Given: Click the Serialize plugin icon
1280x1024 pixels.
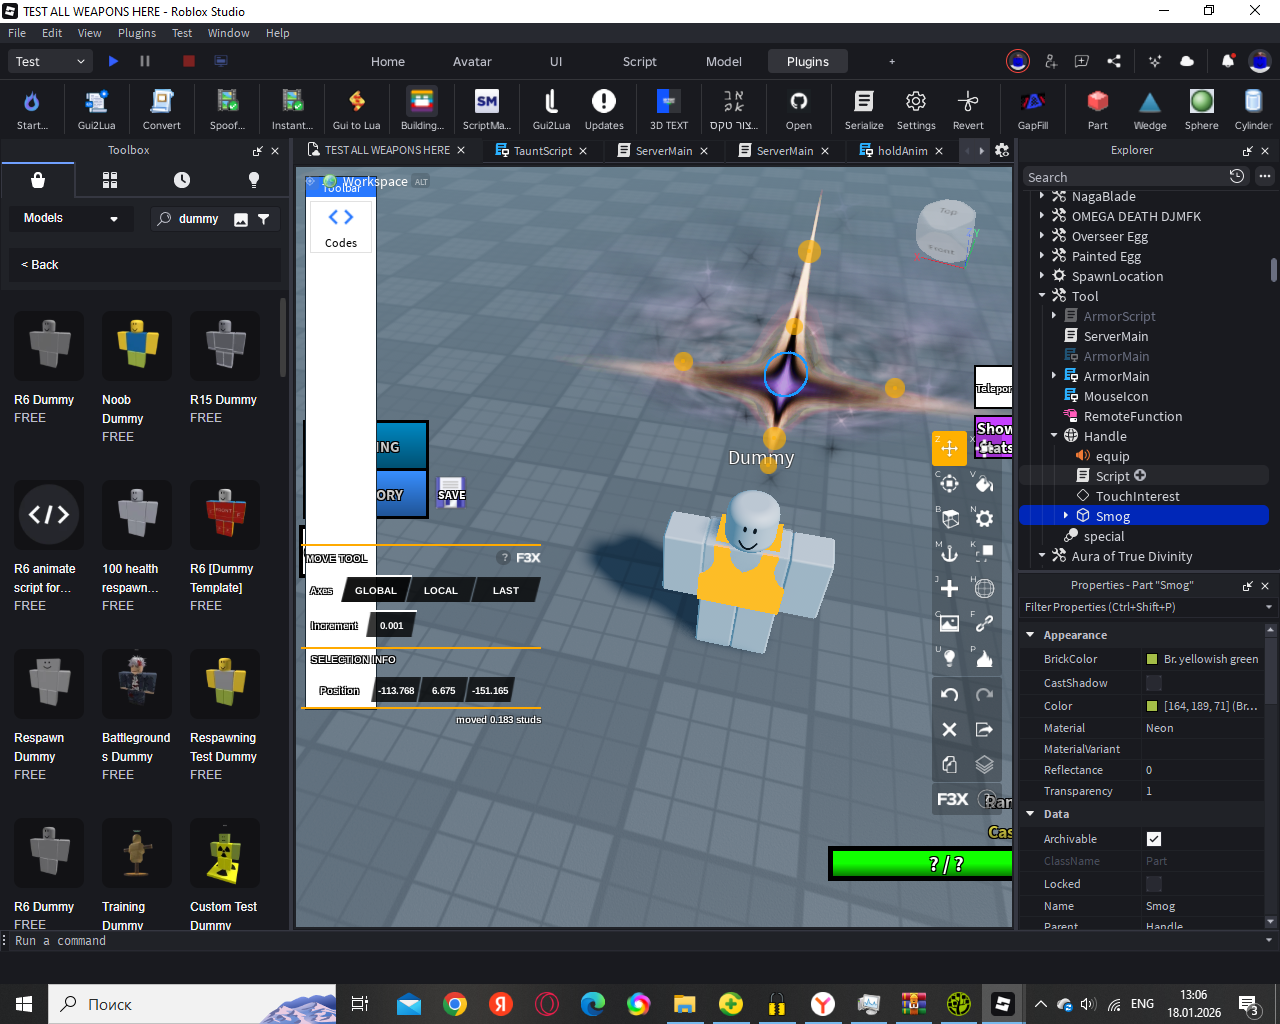Looking at the screenshot, I should pos(864,109).
